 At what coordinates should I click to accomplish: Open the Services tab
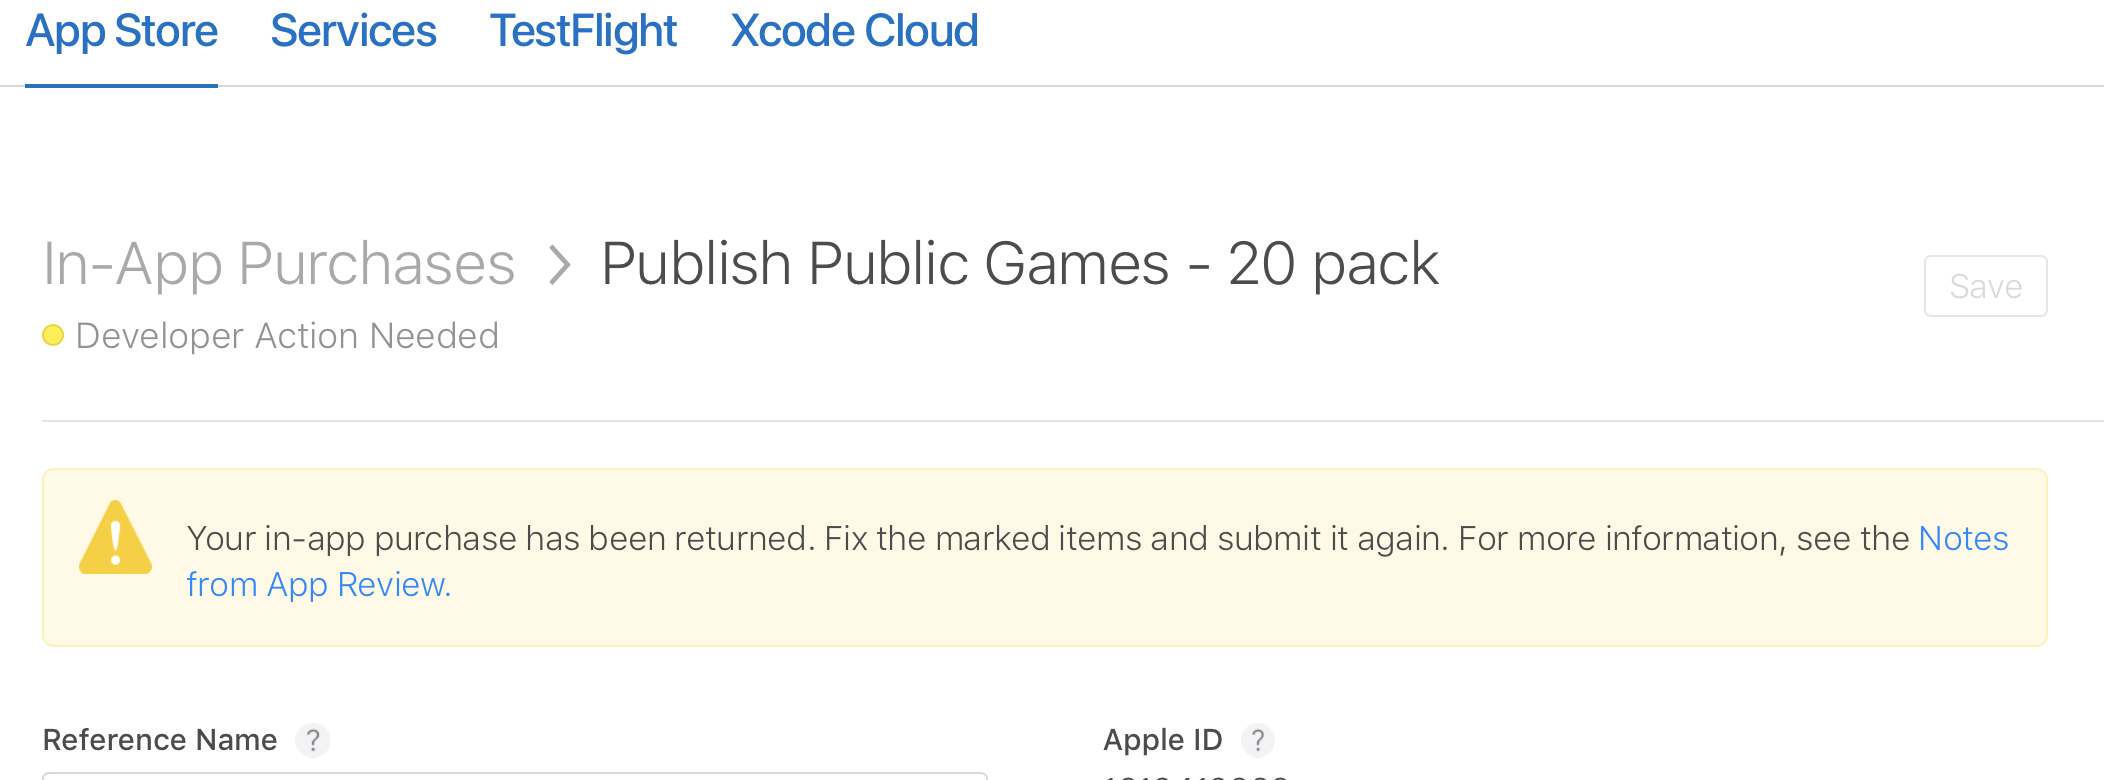[x=353, y=32]
